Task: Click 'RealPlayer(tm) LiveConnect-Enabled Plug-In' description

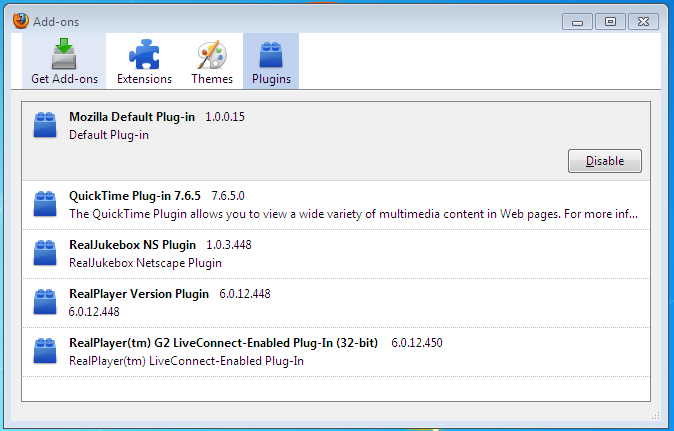Action: pyautogui.click(x=187, y=361)
